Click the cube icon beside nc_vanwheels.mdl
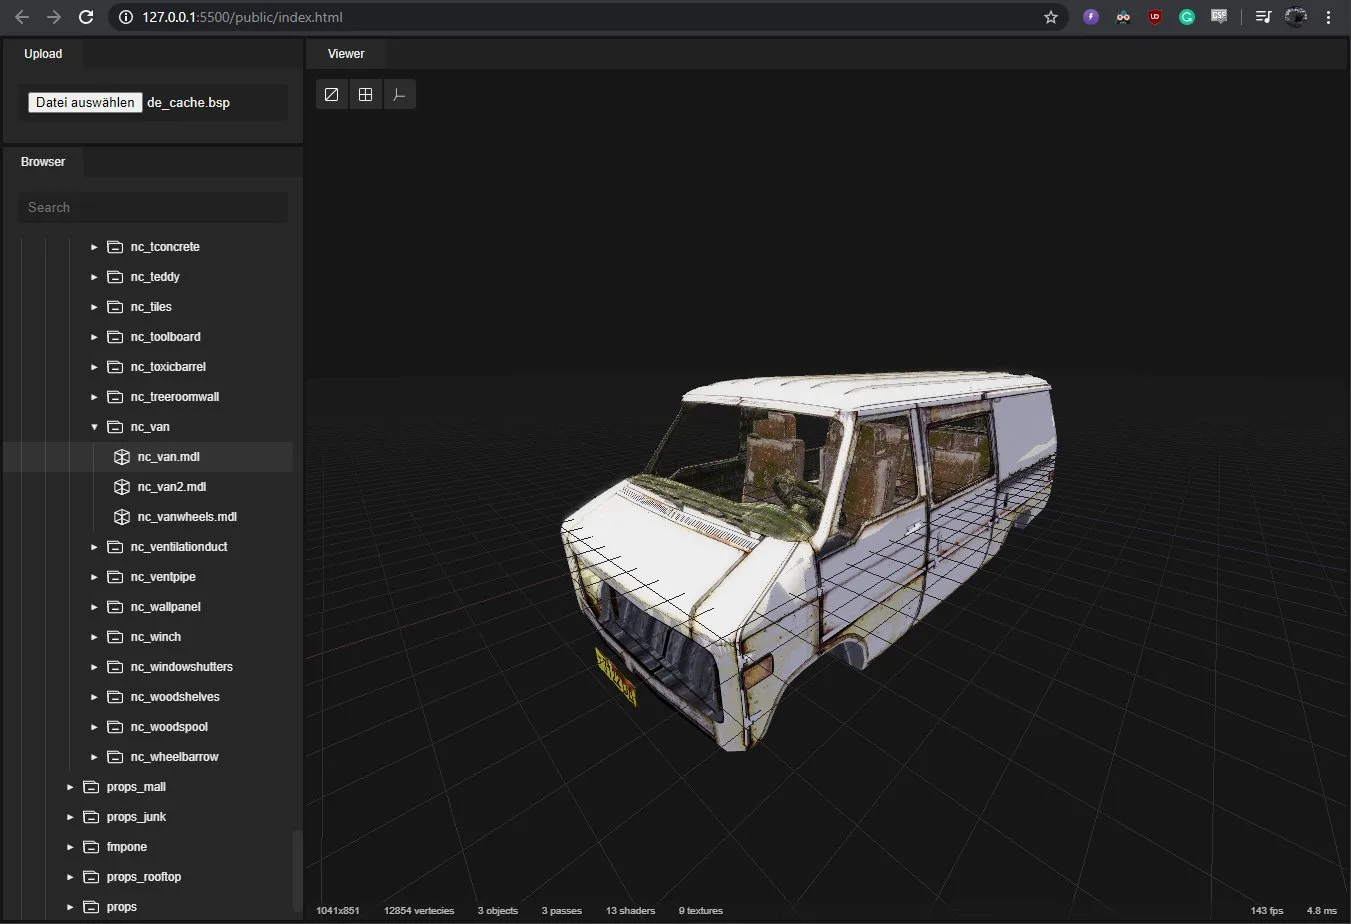Screen dimensions: 1351x924 point(122,517)
